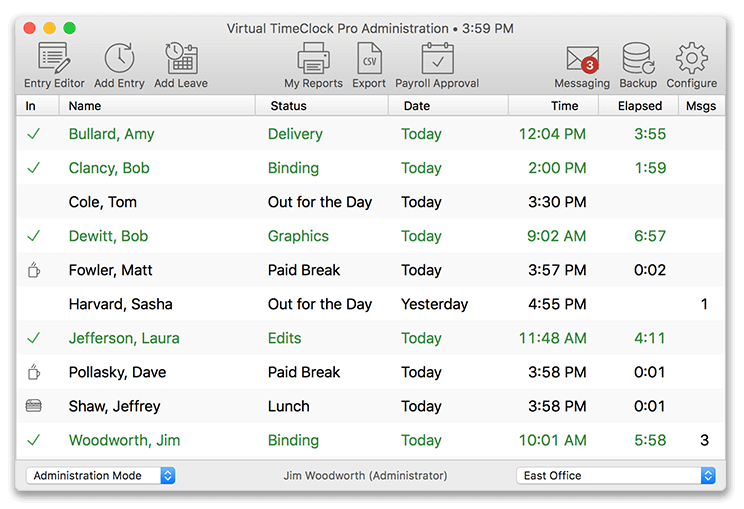Screen dimensions: 744x509
Task: Select the Bullard, Amy row name
Action: pyautogui.click(x=112, y=134)
